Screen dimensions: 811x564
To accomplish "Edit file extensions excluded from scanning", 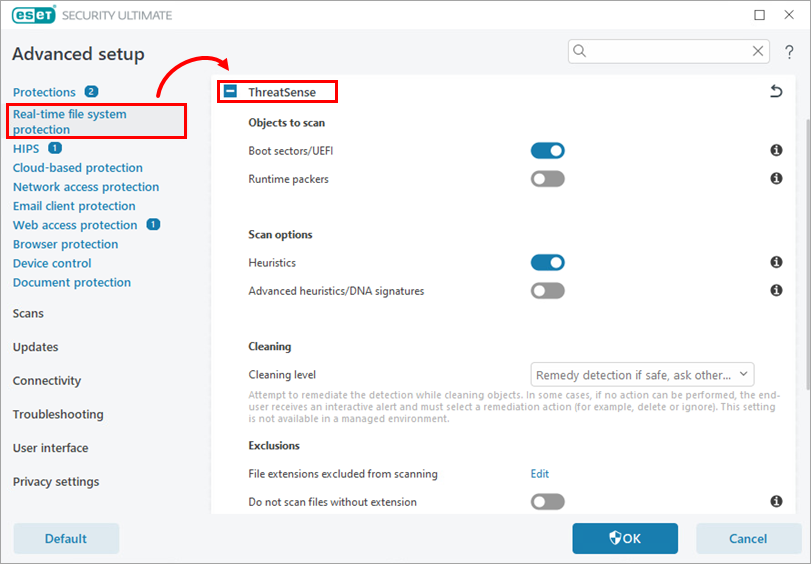I will click(x=539, y=473).
